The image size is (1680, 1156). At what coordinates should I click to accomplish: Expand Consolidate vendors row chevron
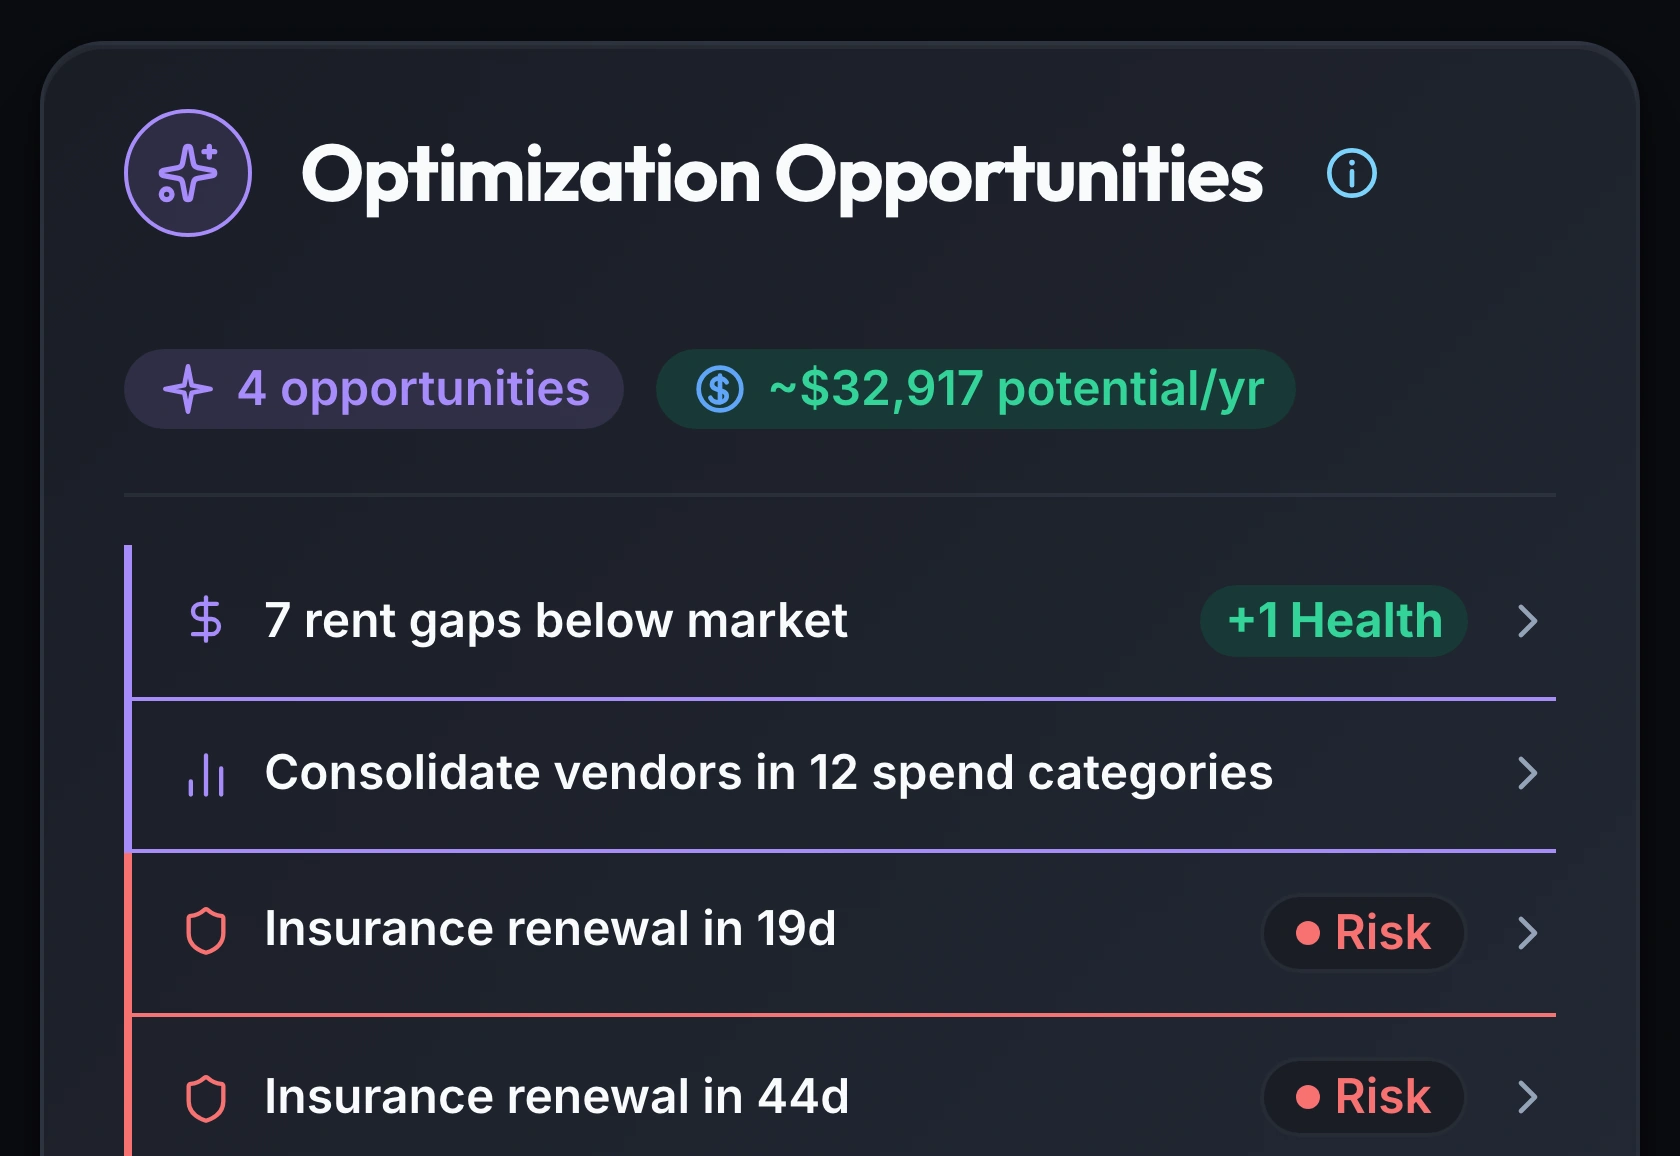click(1527, 773)
